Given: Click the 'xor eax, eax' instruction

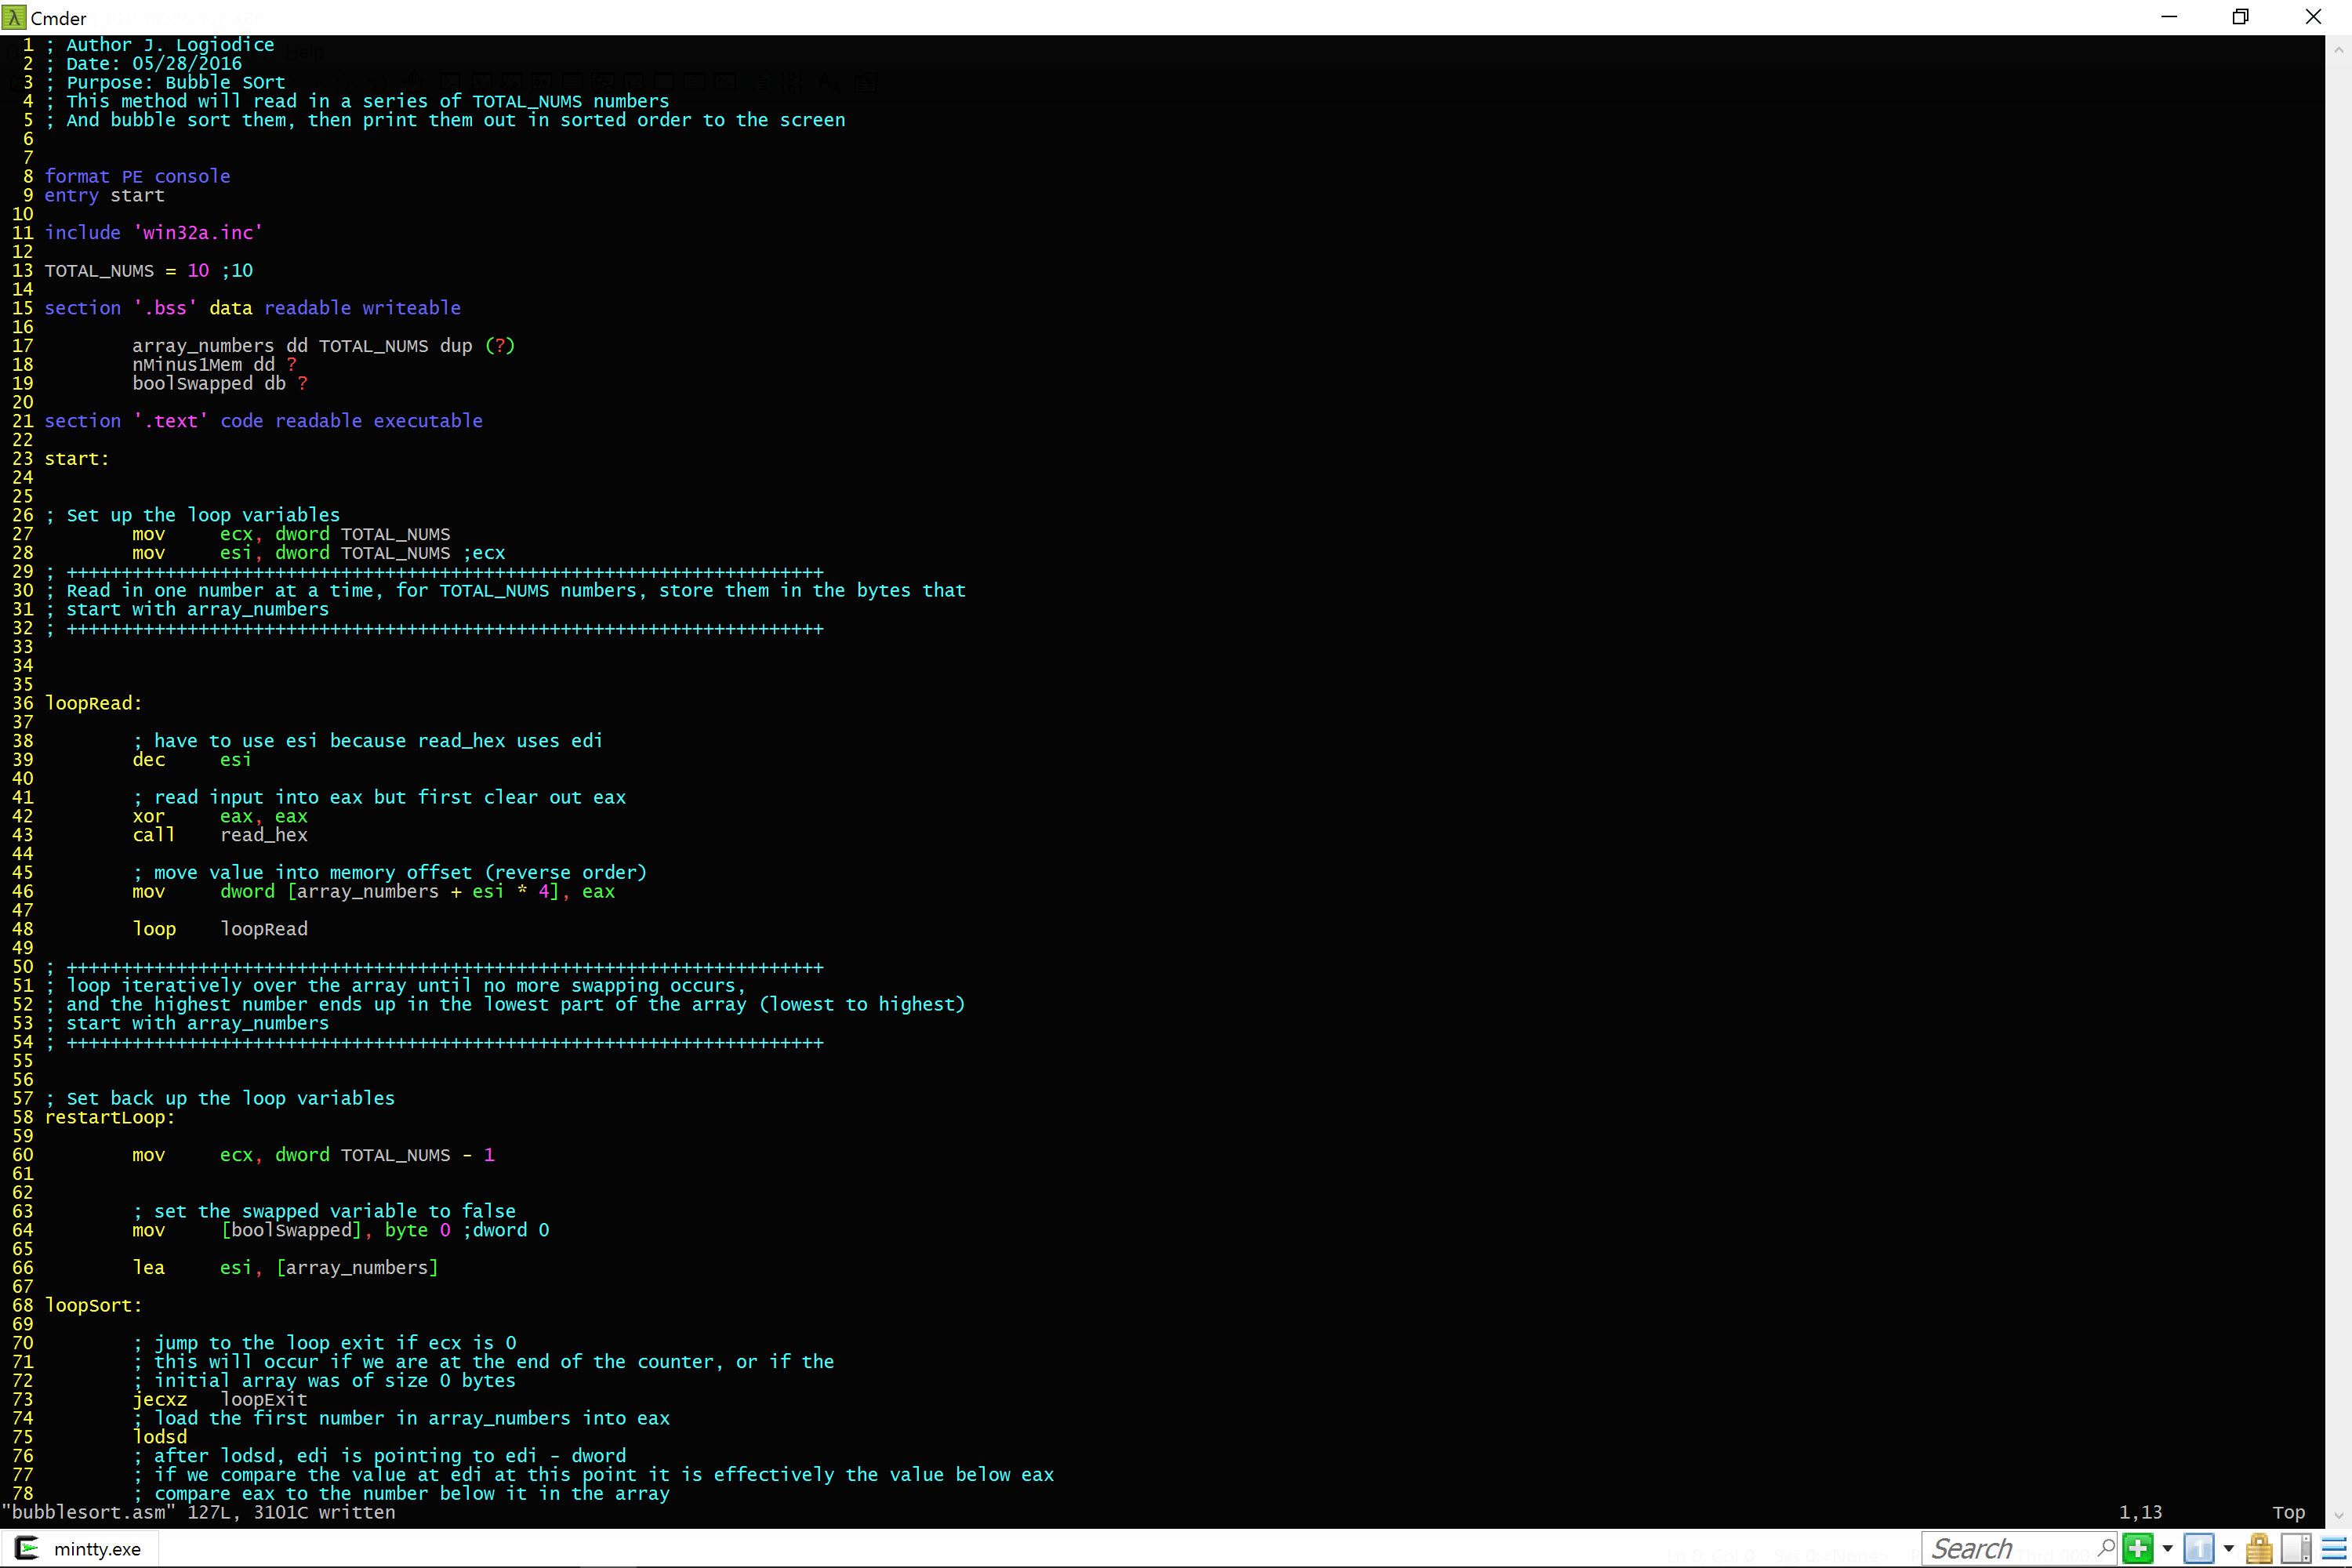Looking at the screenshot, I should tap(220, 816).
